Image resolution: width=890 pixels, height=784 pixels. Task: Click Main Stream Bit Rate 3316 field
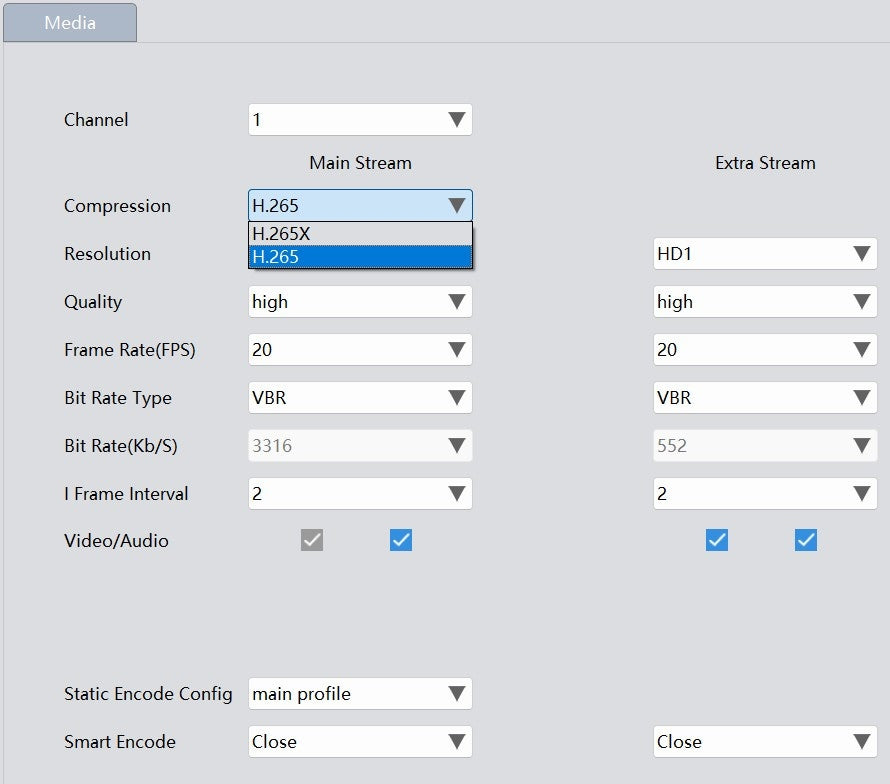coord(360,446)
